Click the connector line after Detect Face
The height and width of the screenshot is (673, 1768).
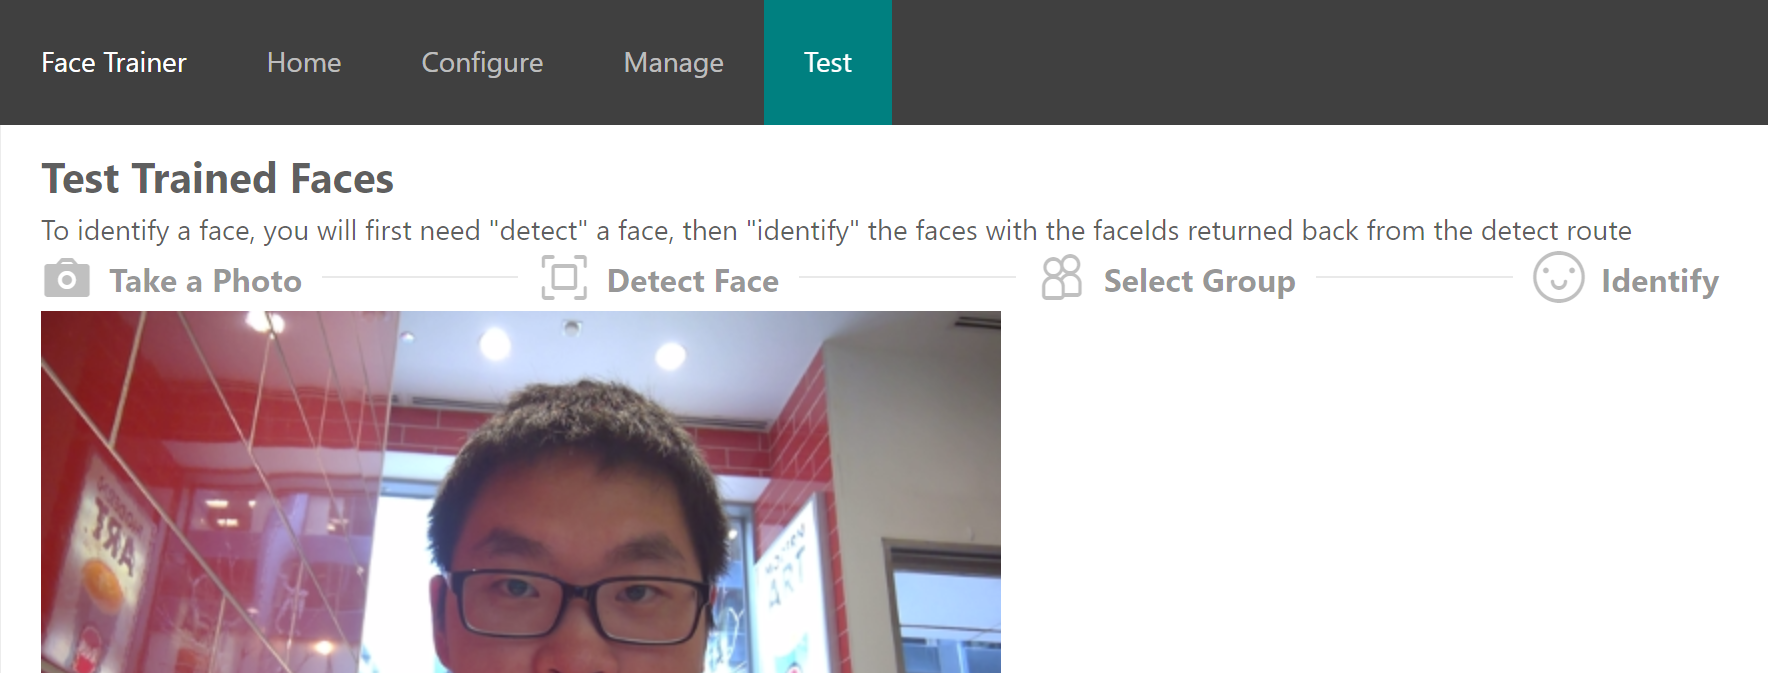(907, 277)
